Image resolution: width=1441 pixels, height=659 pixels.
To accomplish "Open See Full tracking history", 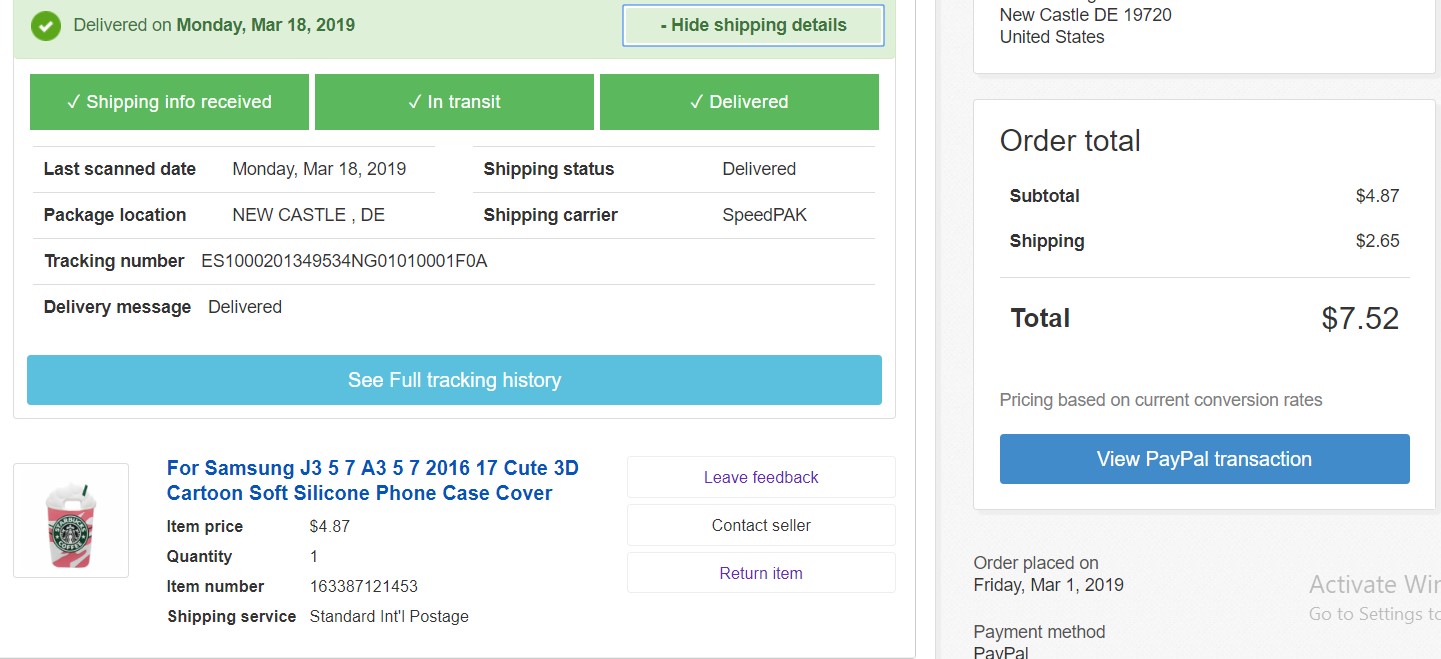I will [x=454, y=380].
